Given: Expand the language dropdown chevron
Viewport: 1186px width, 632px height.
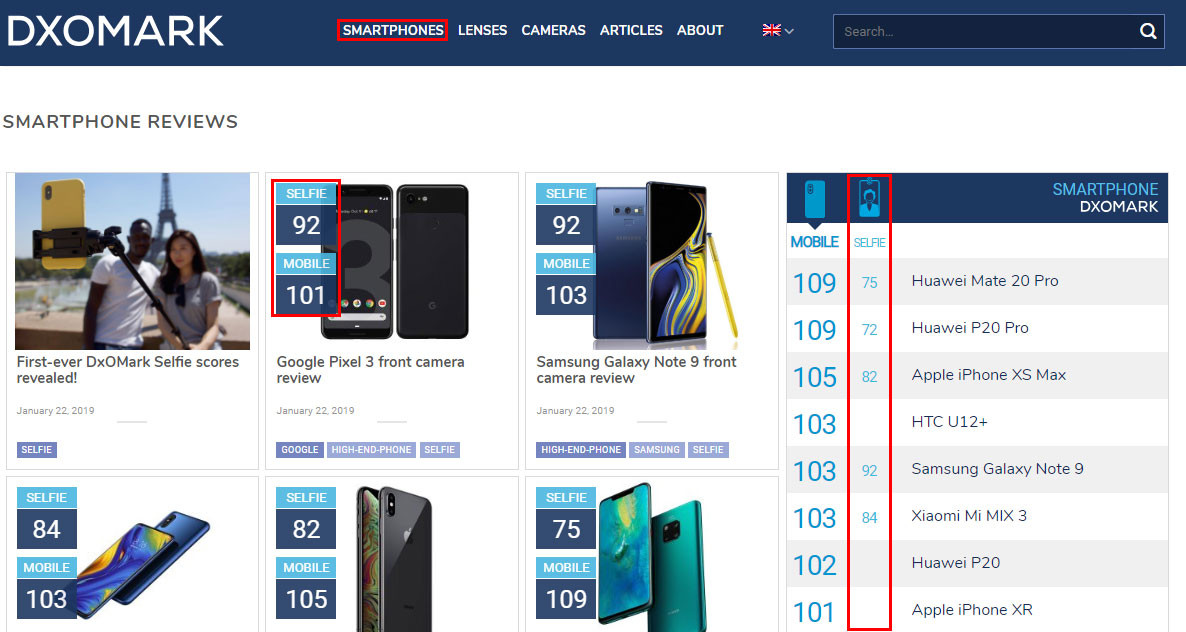Looking at the screenshot, I should (789, 31).
